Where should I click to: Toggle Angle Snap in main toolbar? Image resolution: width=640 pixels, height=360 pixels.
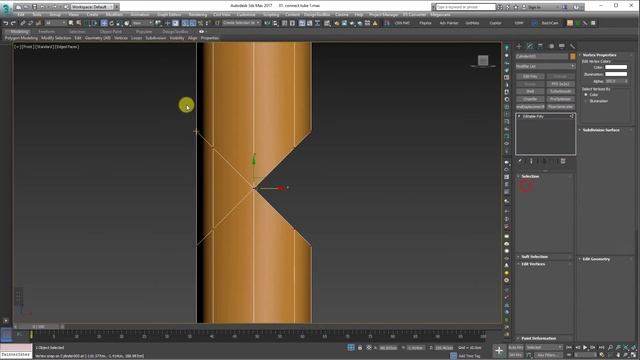193,23
